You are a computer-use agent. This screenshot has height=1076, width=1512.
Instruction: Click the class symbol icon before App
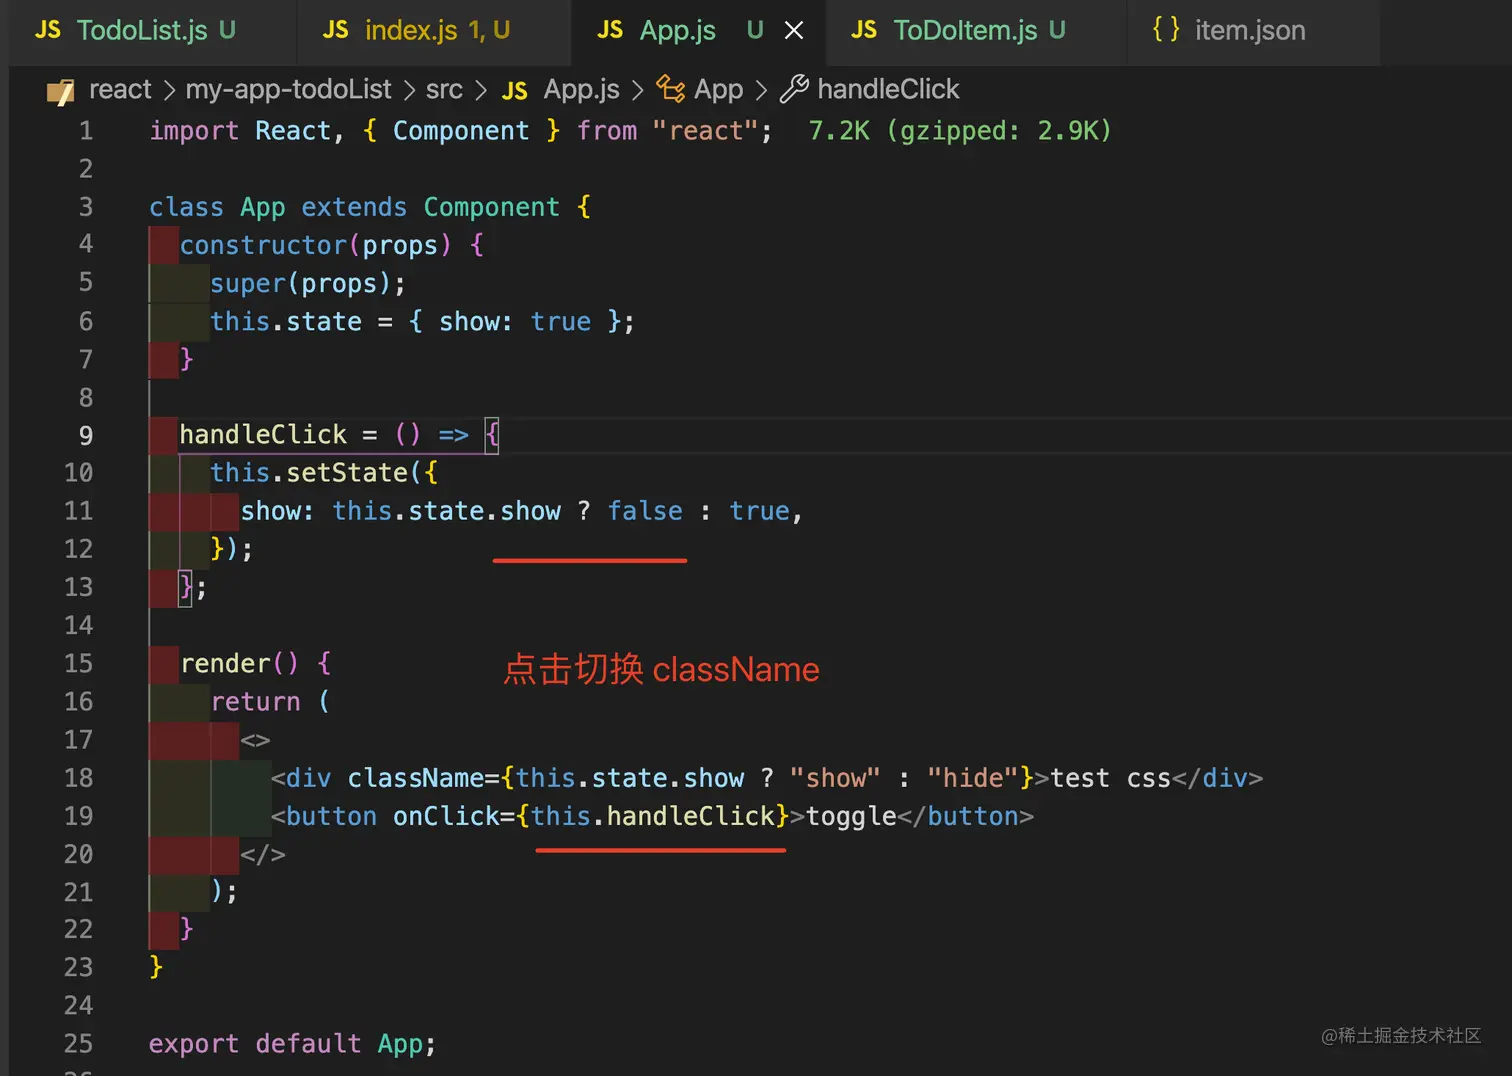tap(670, 89)
